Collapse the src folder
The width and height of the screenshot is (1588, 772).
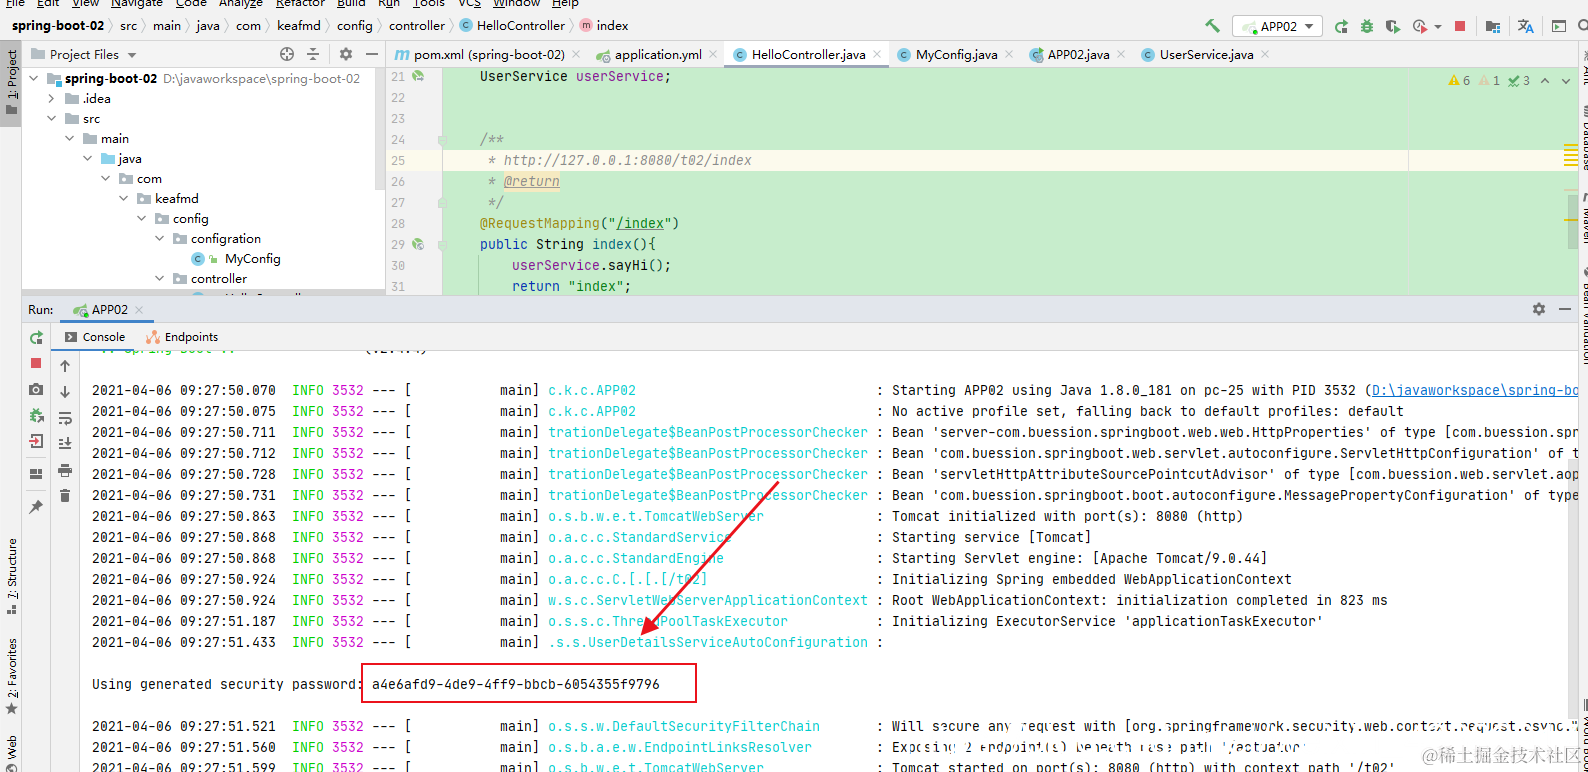[x=52, y=118]
